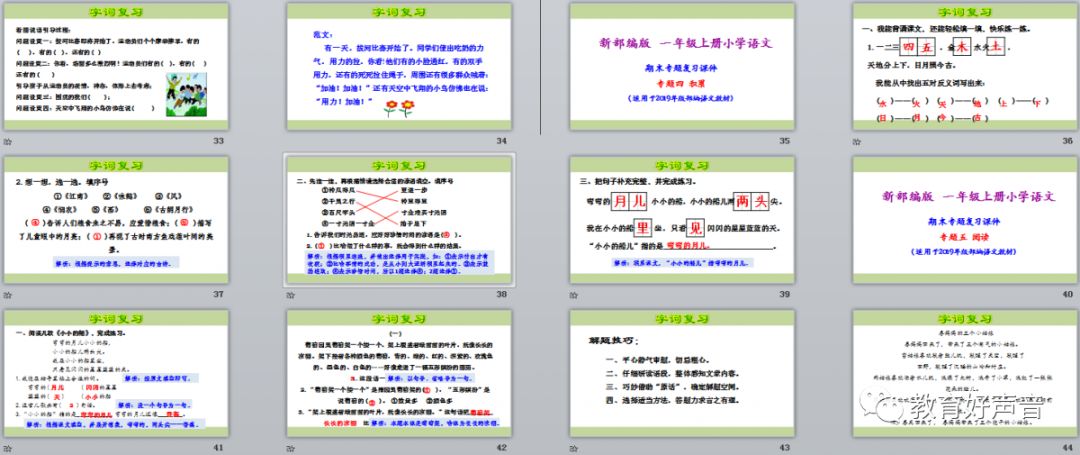The height and width of the screenshot is (455, 1080).
Task: Select slide 44 thumbnail with story text
Action: point(966,374)
